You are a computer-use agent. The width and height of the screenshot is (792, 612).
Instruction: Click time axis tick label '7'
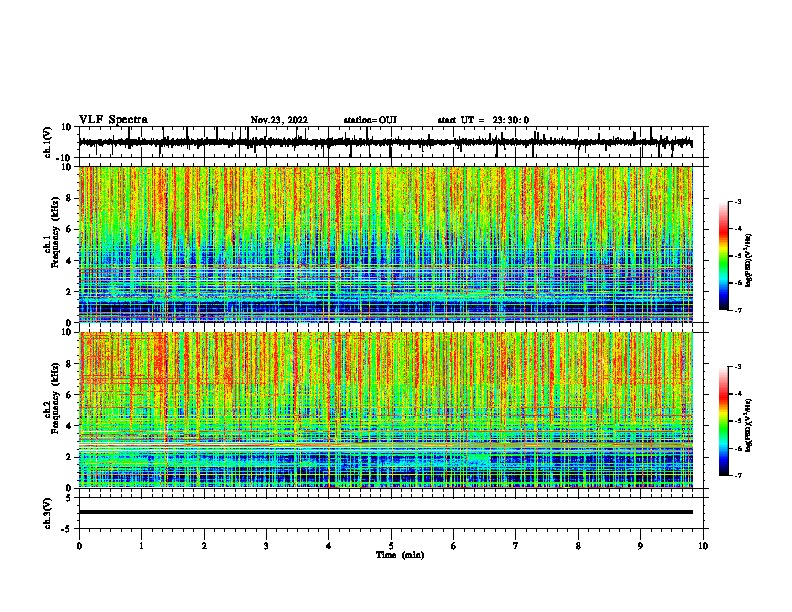tap(516, 546)
